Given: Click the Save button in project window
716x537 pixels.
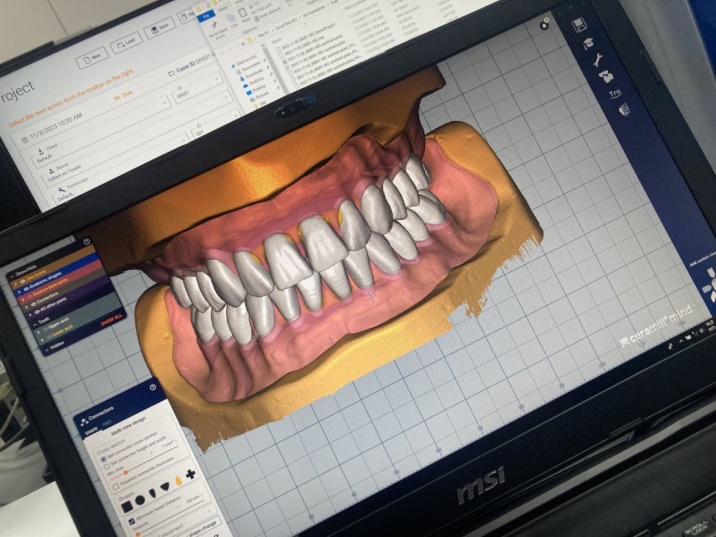Looking at the screenshot, I should click(159, 28).
